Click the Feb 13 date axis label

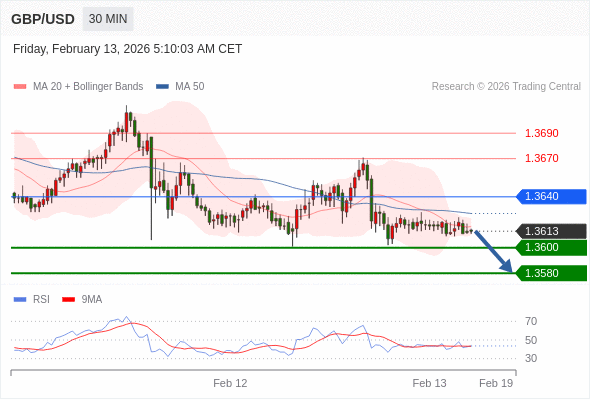point(429,383)
